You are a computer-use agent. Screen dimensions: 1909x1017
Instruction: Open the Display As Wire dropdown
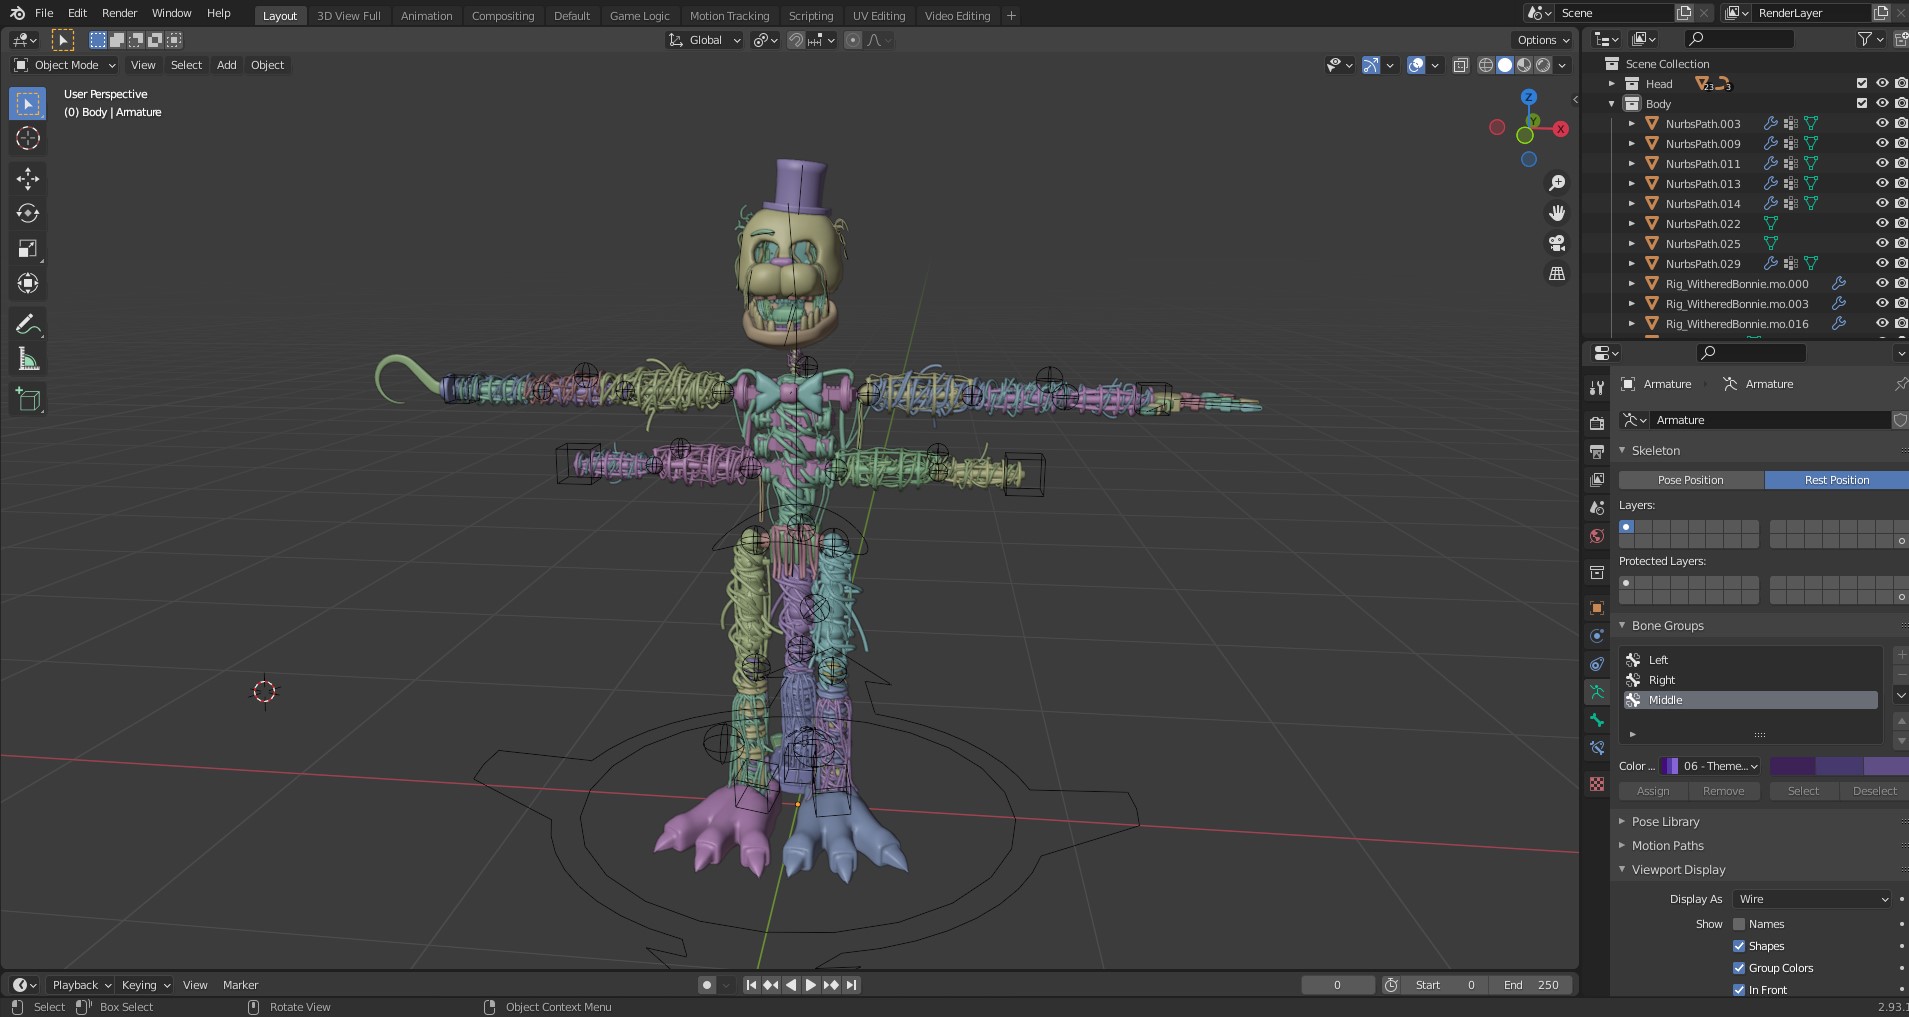(1811, 899)
